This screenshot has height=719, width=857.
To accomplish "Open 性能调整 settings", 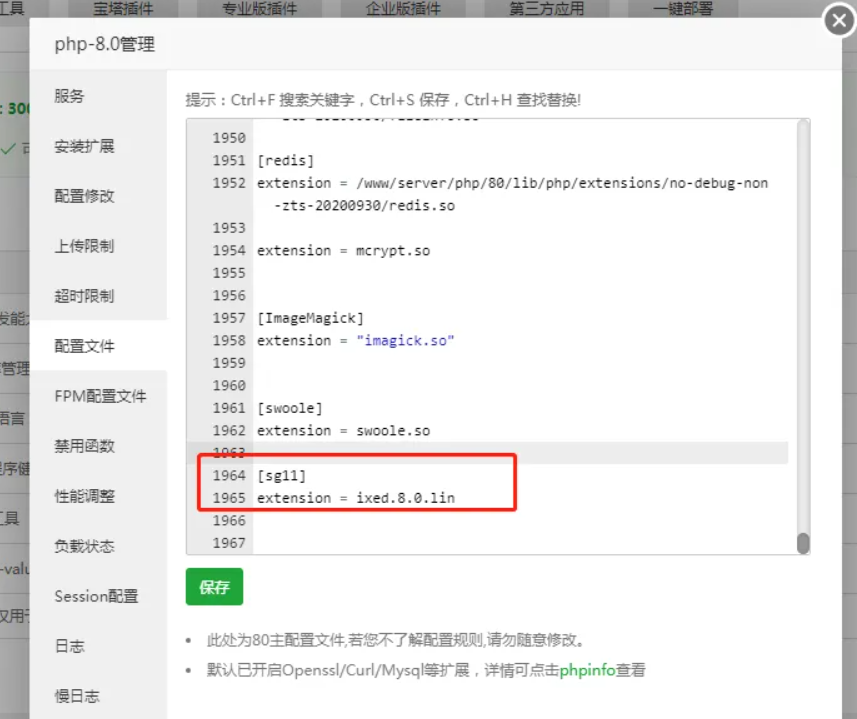I will coord(84,496).
